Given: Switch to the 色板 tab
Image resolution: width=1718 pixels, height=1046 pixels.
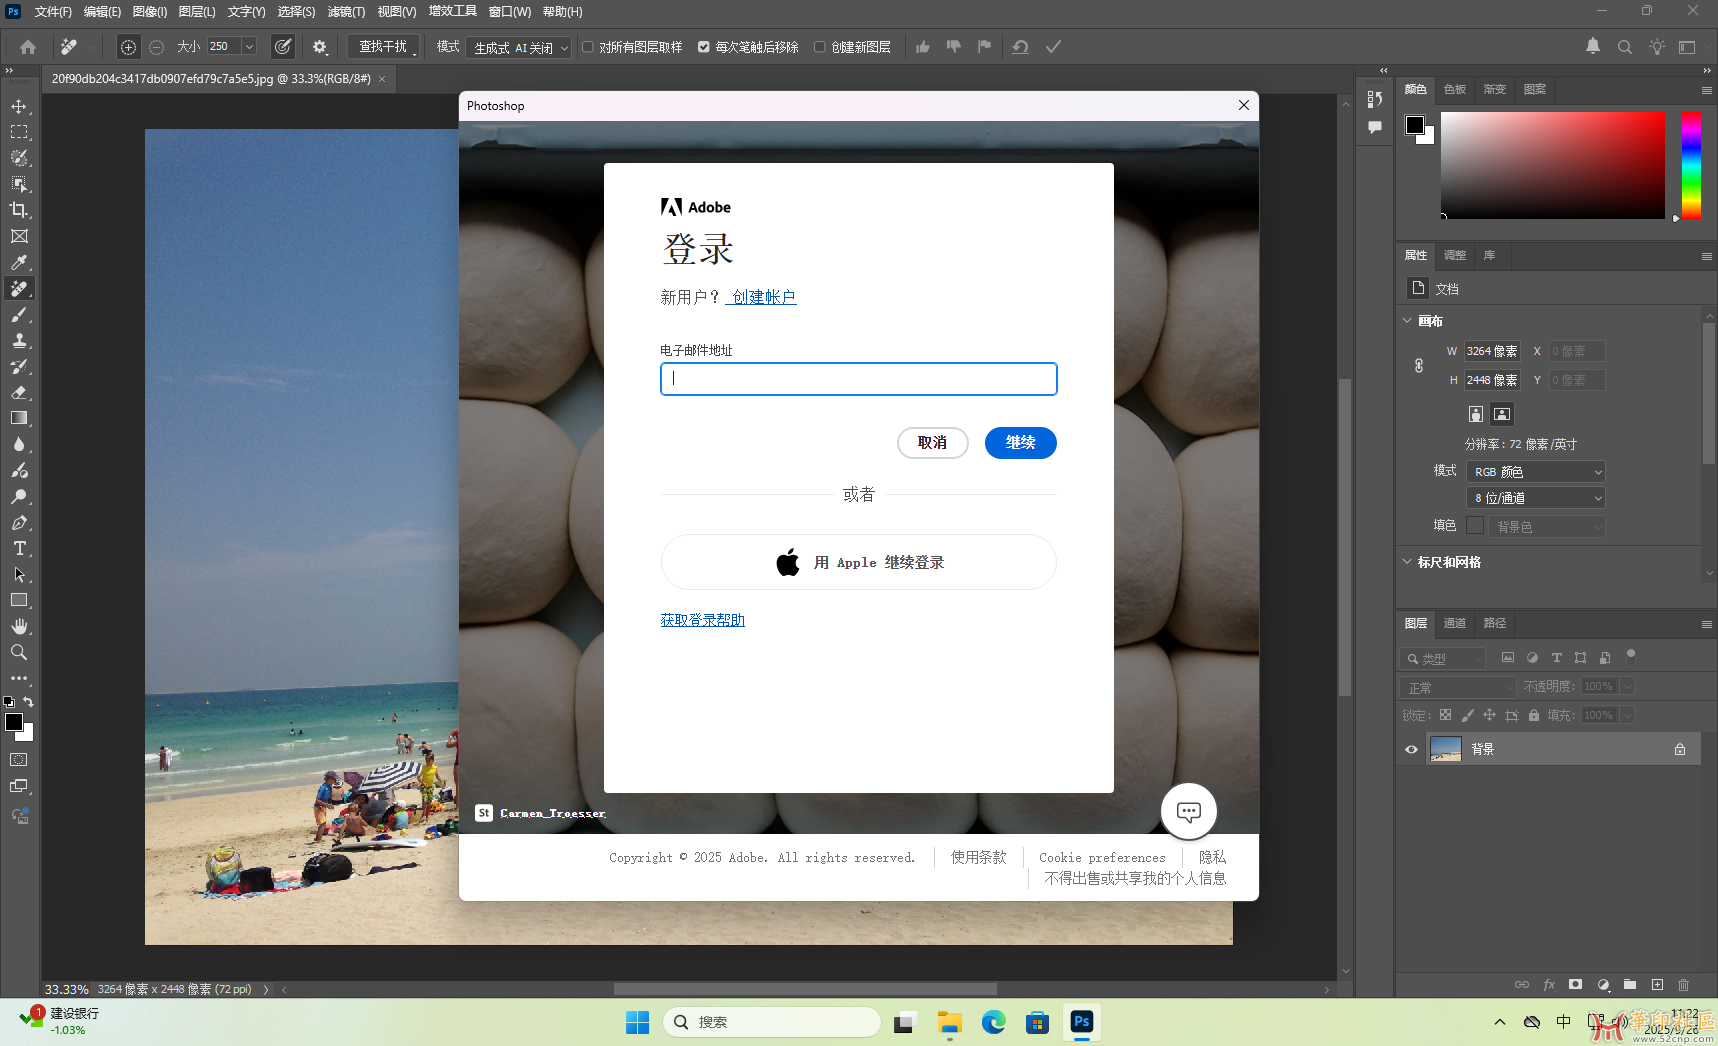Looking at the screenshot, I should click(1455, 90).
